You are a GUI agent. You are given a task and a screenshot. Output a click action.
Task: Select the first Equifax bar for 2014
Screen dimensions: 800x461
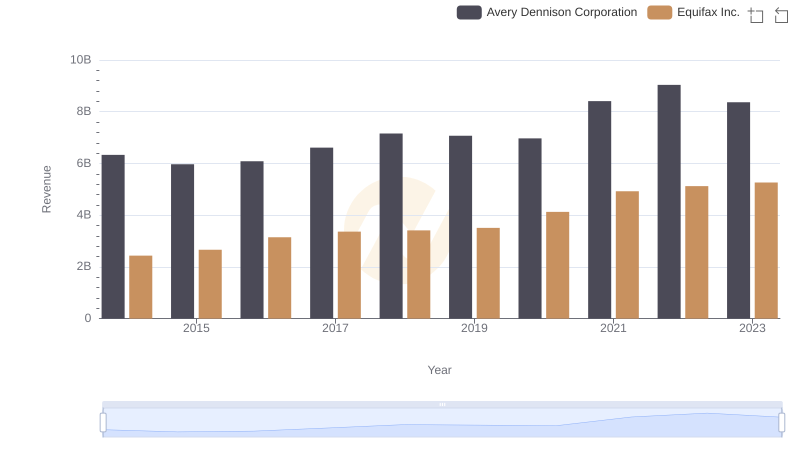tap(141, 287)
